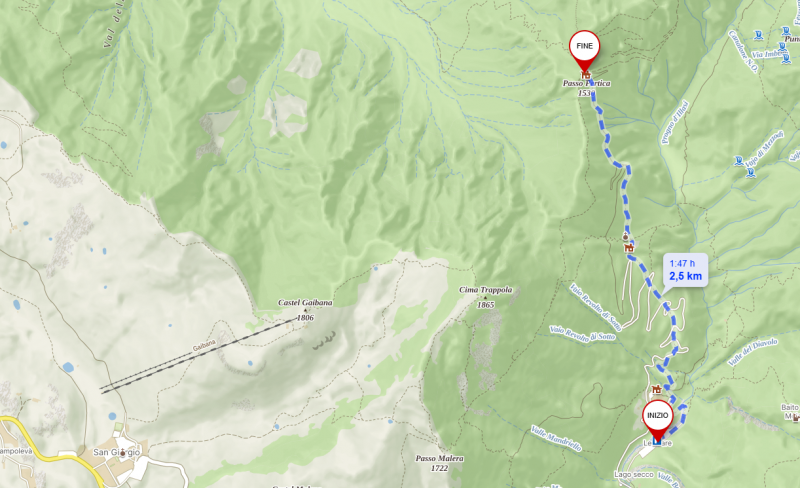Image resolution: width=800 pixels, height=488 pixels.
Task: Click the blue parking icon below INIZIO
Action: pyautogui.click(x=657, y=442)
